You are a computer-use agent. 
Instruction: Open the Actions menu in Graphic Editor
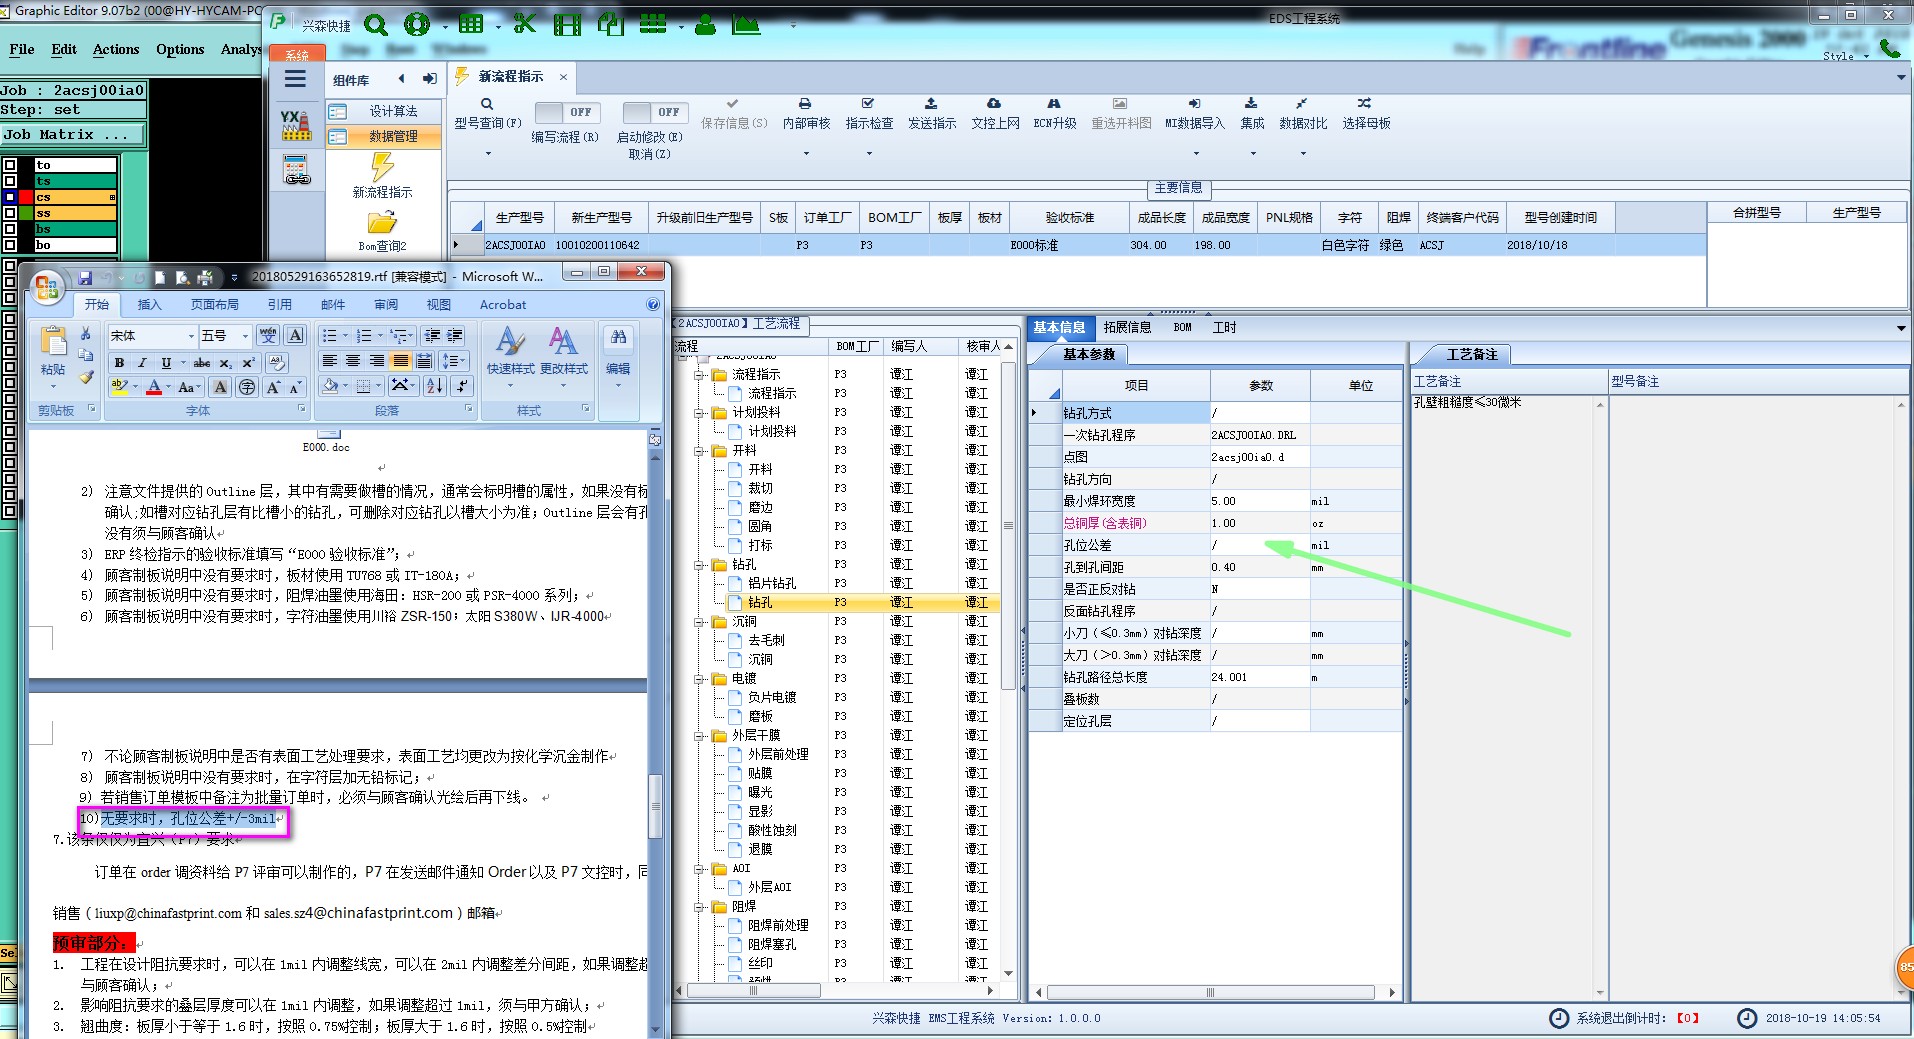click(x=116, y=49)
